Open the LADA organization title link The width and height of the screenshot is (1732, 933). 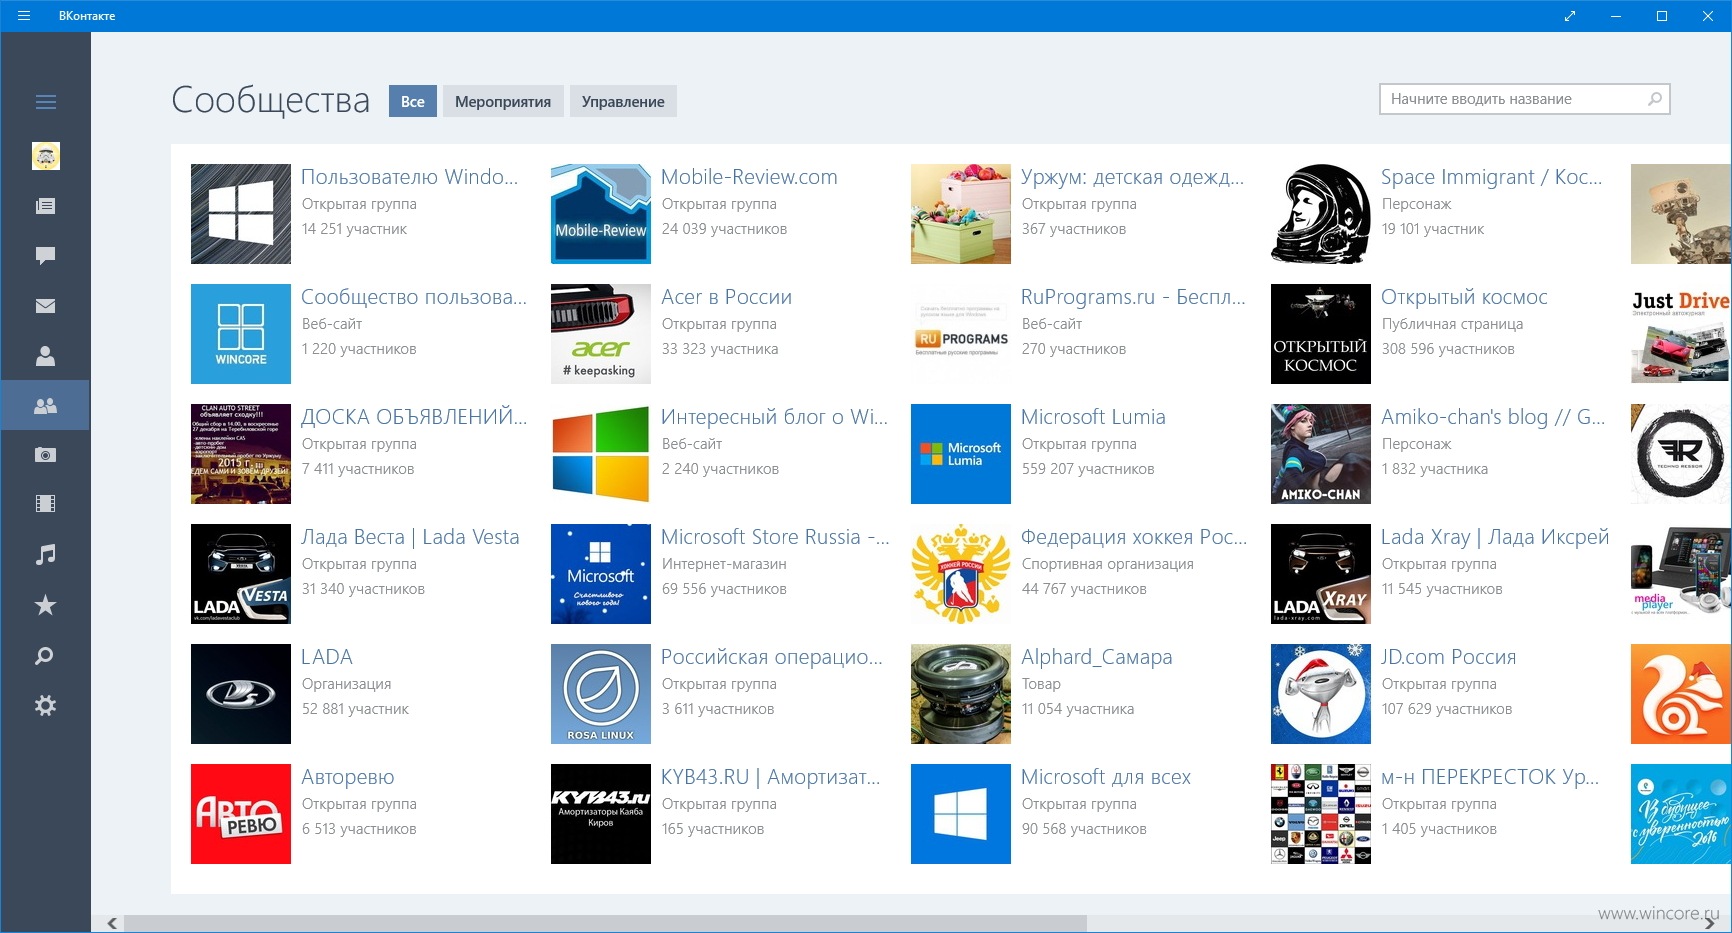327,657
